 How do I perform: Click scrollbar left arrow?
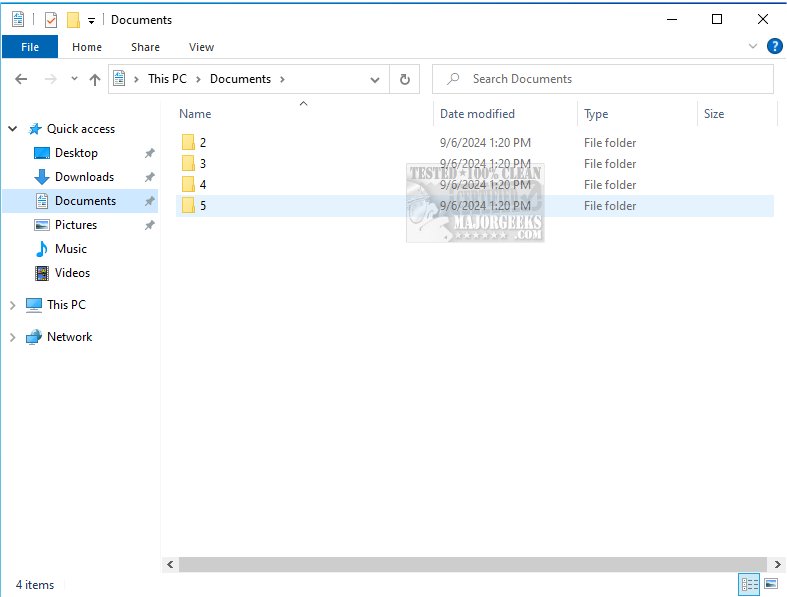click(x=170, y=565)
